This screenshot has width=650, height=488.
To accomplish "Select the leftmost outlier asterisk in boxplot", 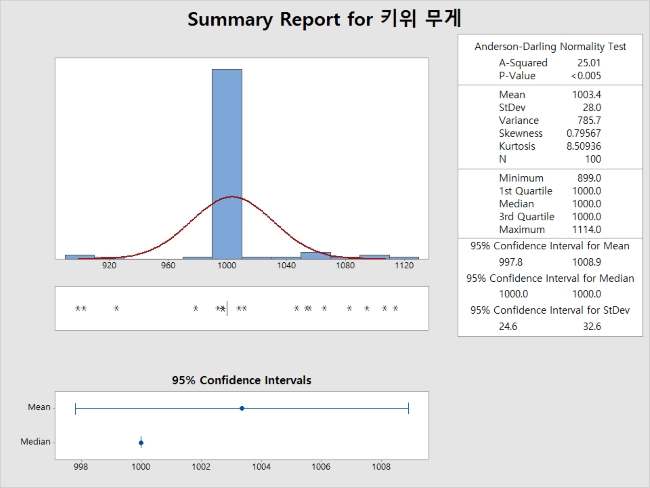I will (x=78, y=309).
